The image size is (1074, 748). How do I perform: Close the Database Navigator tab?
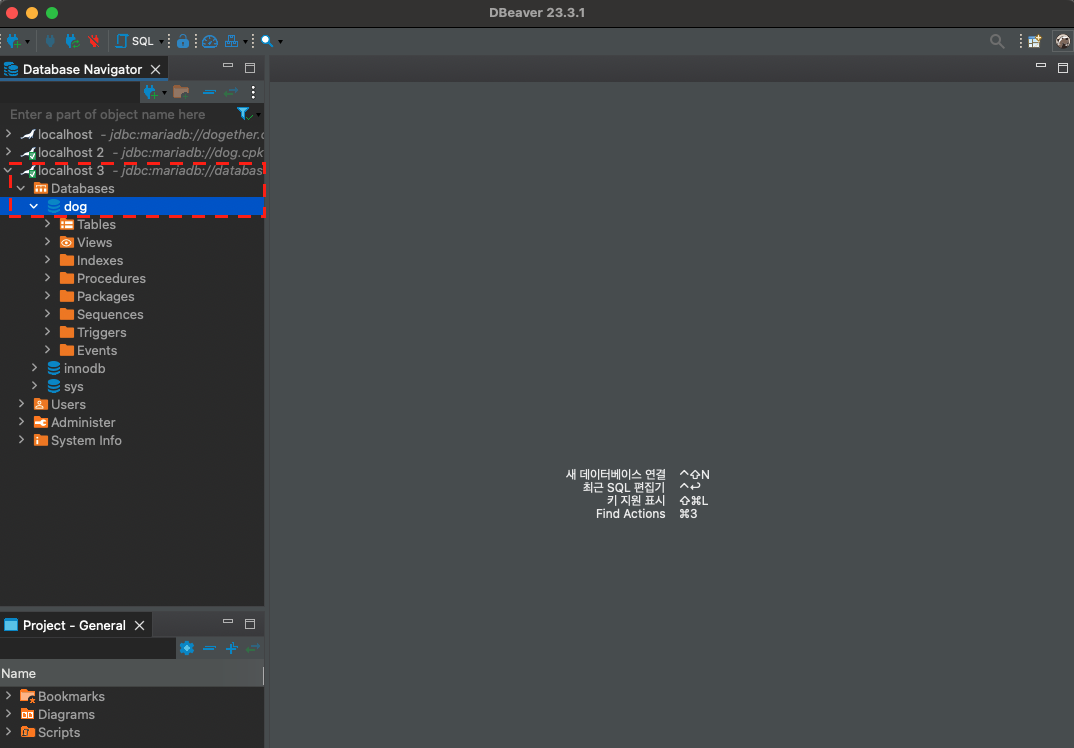point(155,69)
